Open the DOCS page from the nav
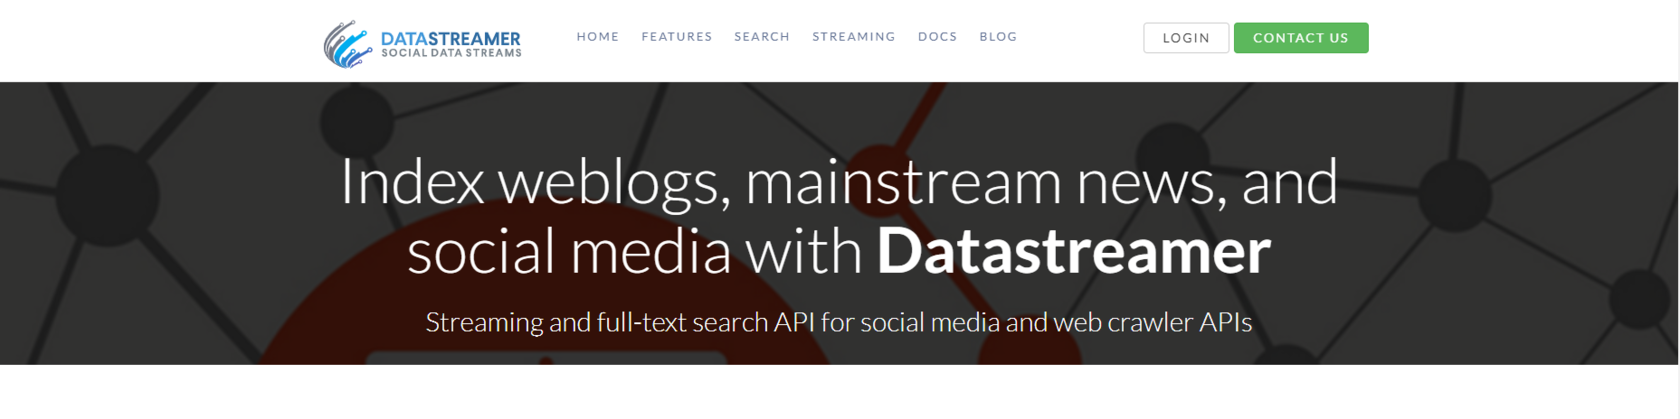The image size is (1680, 419). click(x=937, y=37)
